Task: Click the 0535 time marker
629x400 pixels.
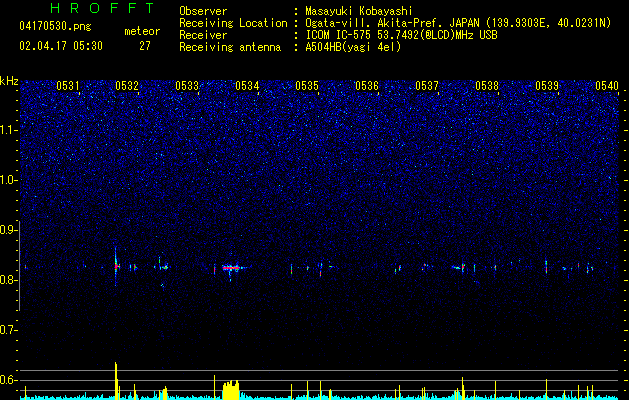Action: tap(307, 85)
